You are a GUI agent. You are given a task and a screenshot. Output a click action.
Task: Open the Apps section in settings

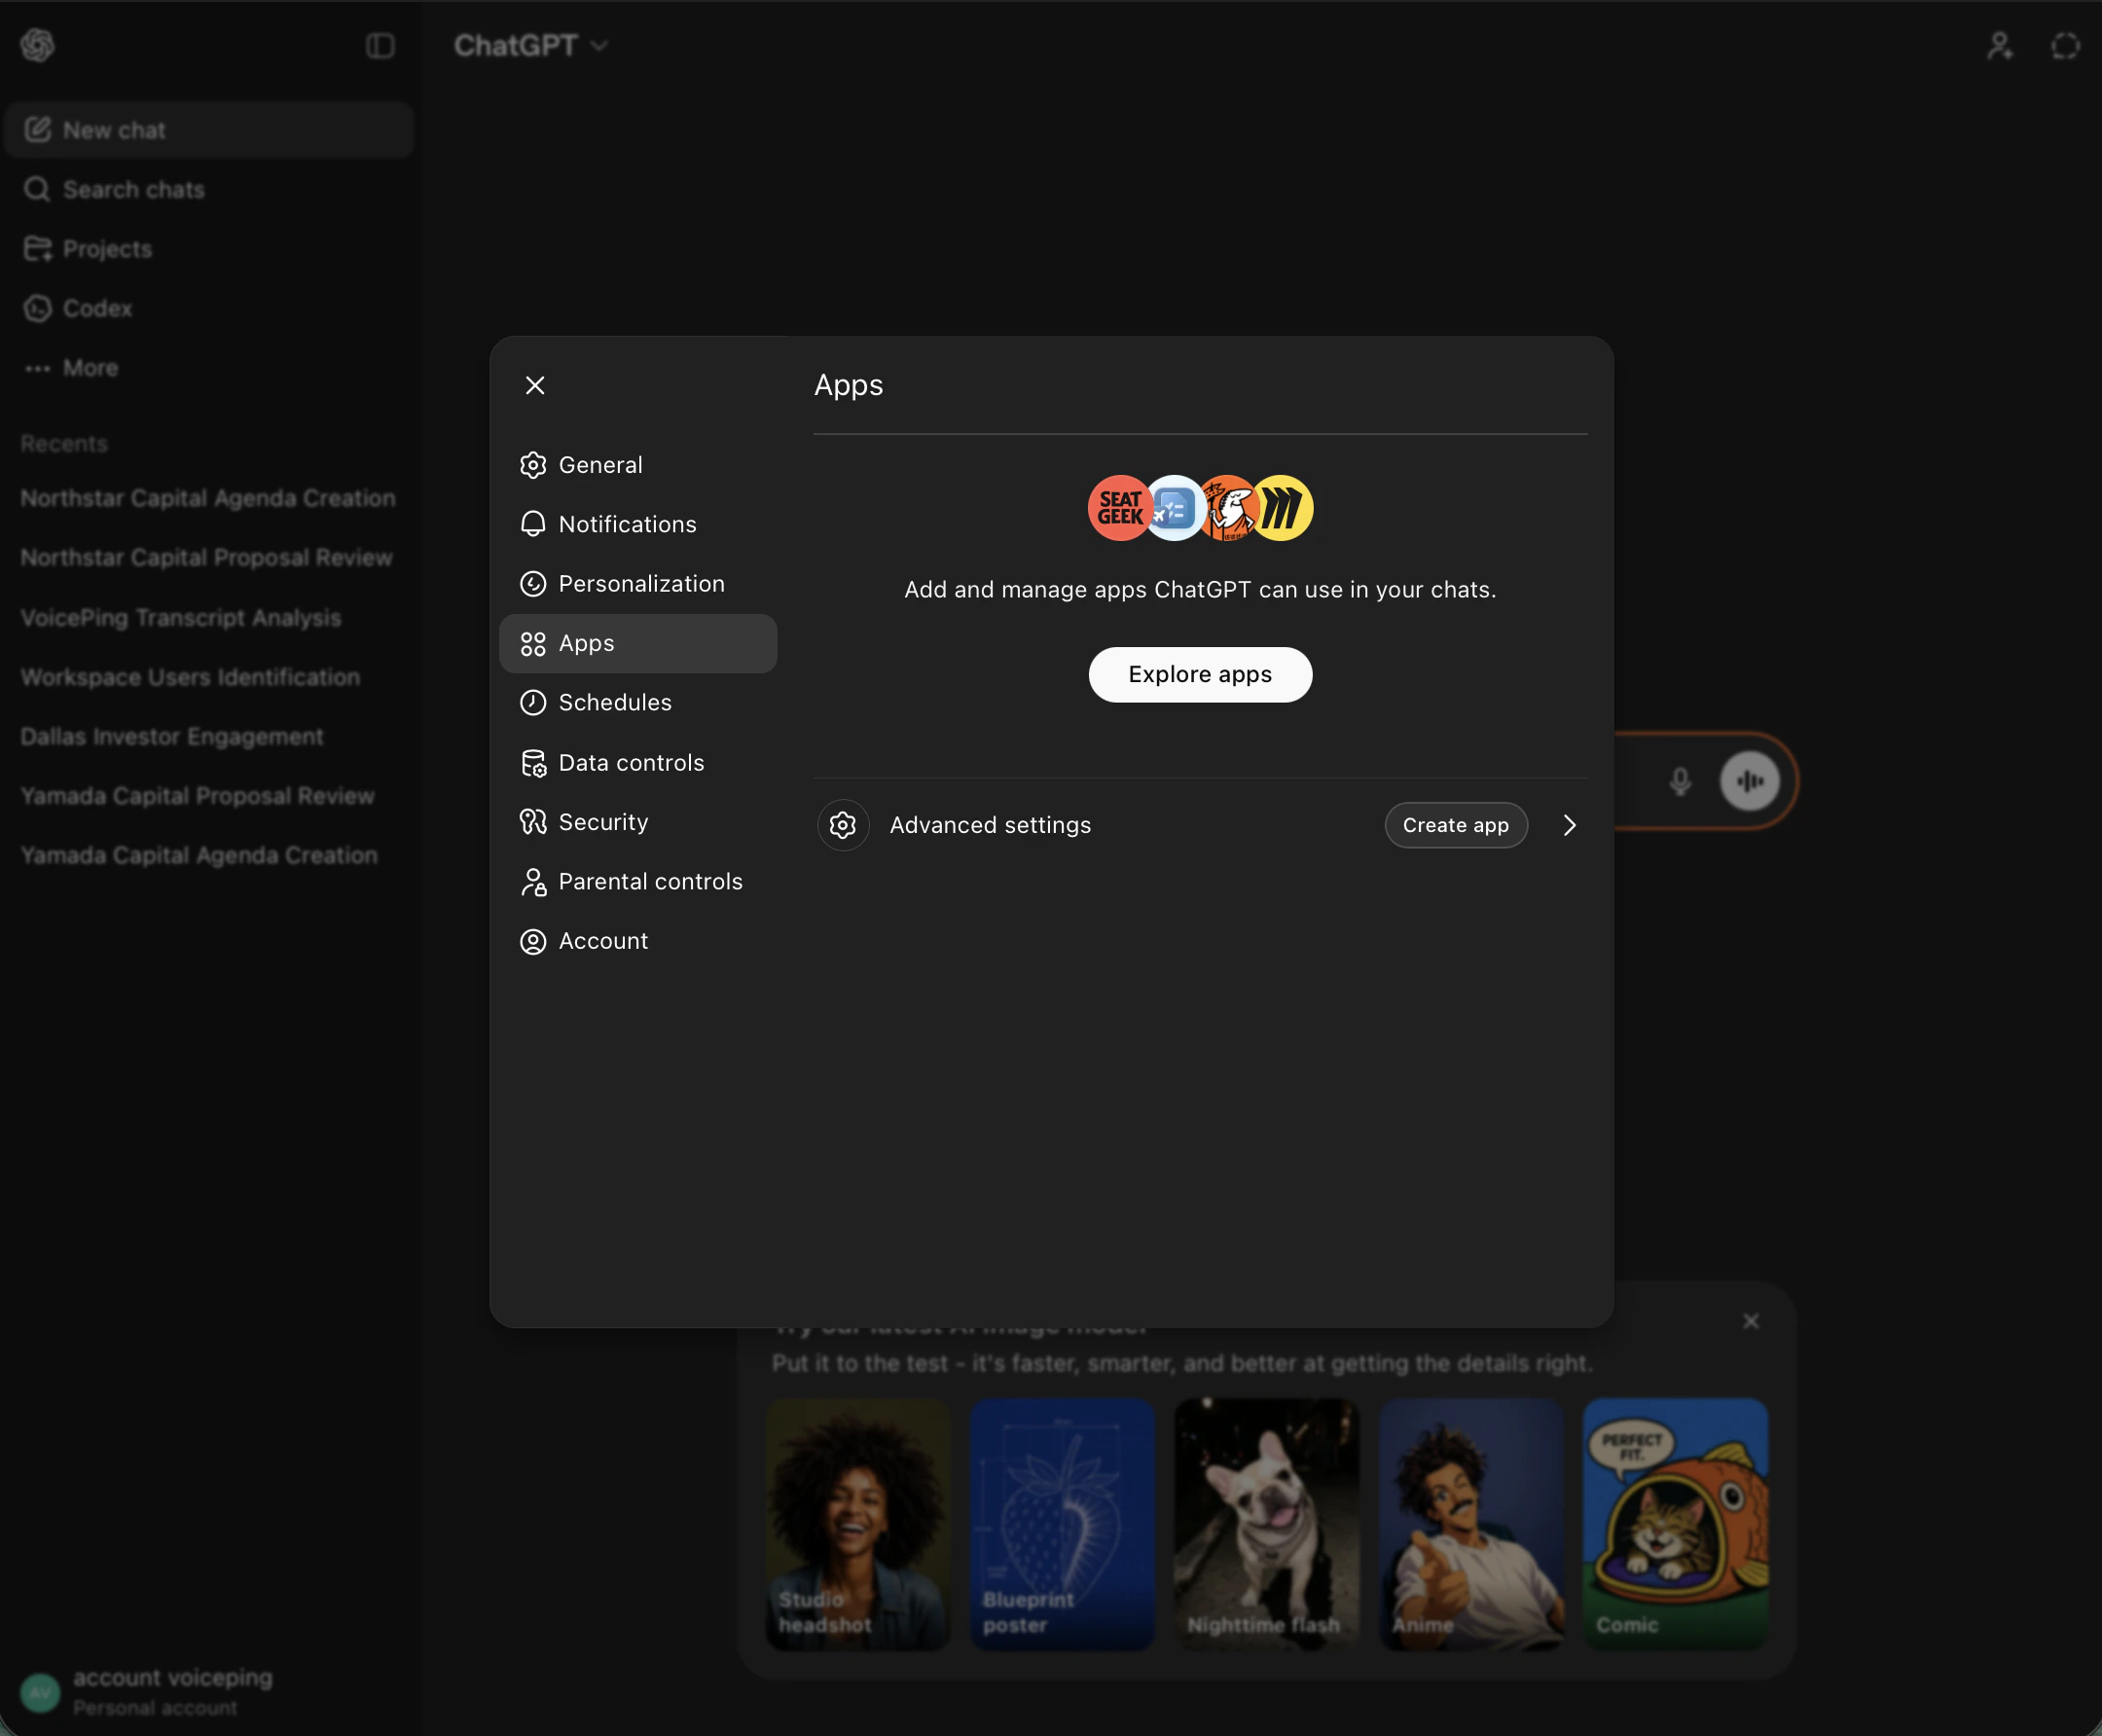pos(639,643)
